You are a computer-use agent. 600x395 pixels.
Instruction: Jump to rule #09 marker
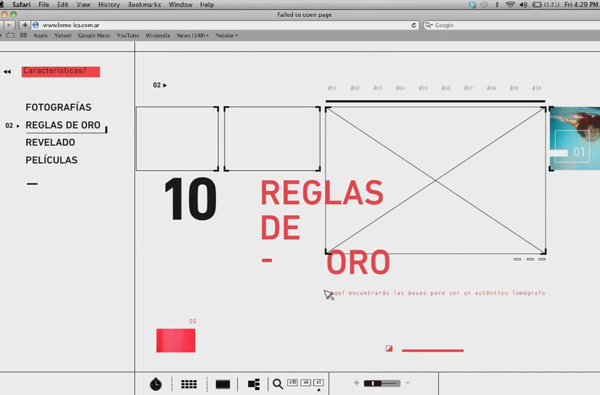[514, 88]
